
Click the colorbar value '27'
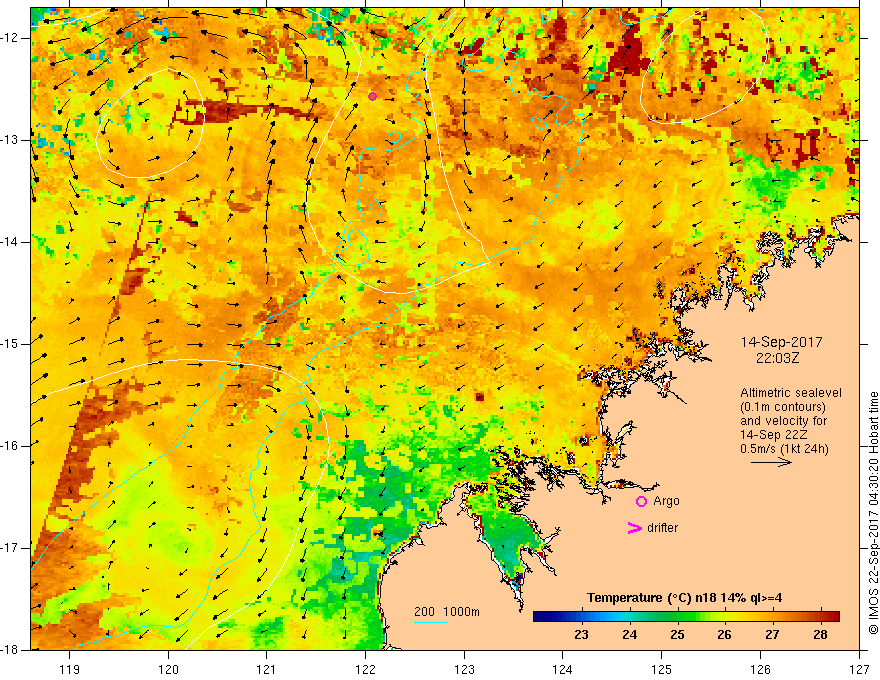click(772, 635)
